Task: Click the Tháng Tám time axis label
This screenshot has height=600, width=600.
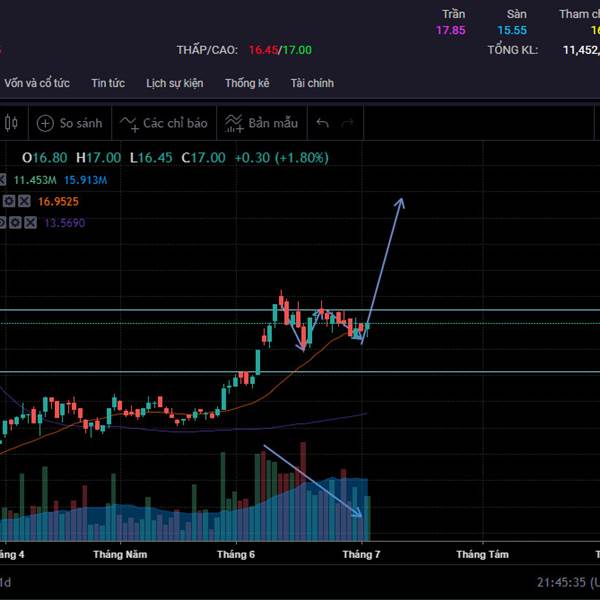Action: pos(483,554)
